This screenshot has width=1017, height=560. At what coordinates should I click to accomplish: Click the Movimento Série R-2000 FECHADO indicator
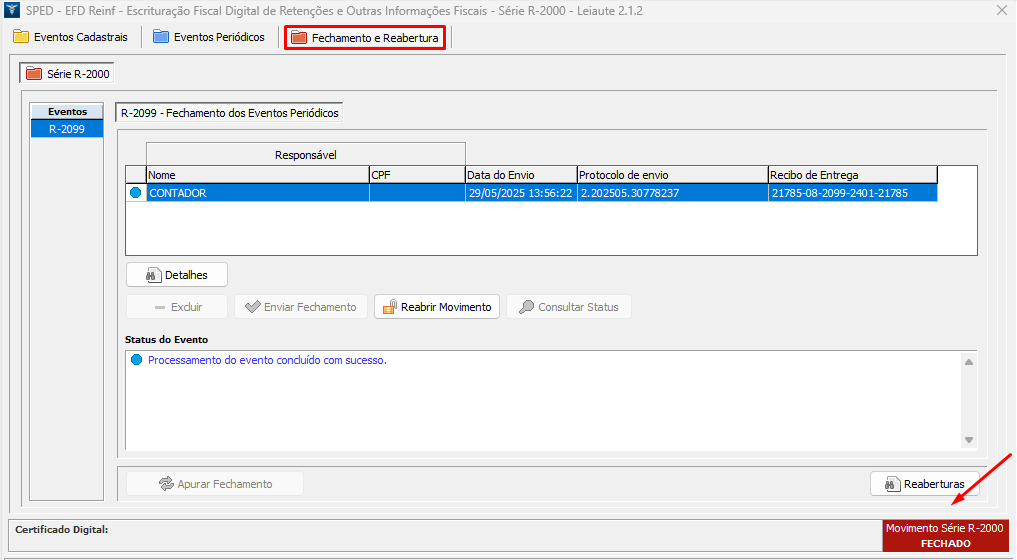(x=945, y=535)
